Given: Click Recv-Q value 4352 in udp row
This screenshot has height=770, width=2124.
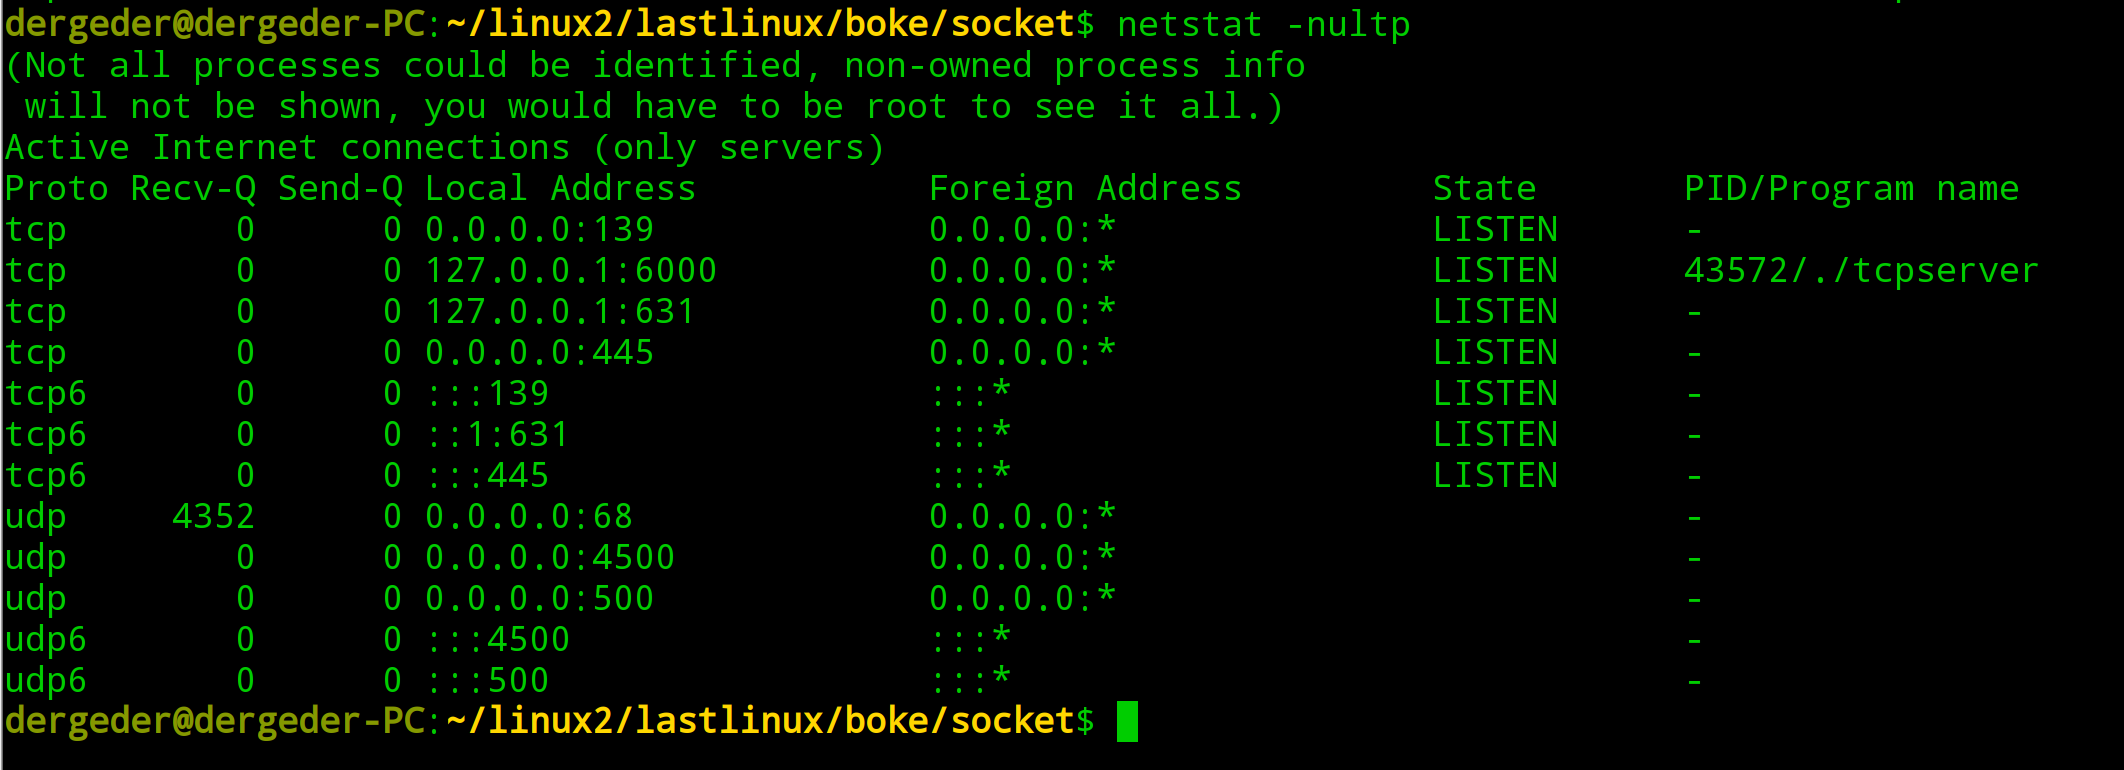Looking at the screenshot, I should click(x=213, y=517).
